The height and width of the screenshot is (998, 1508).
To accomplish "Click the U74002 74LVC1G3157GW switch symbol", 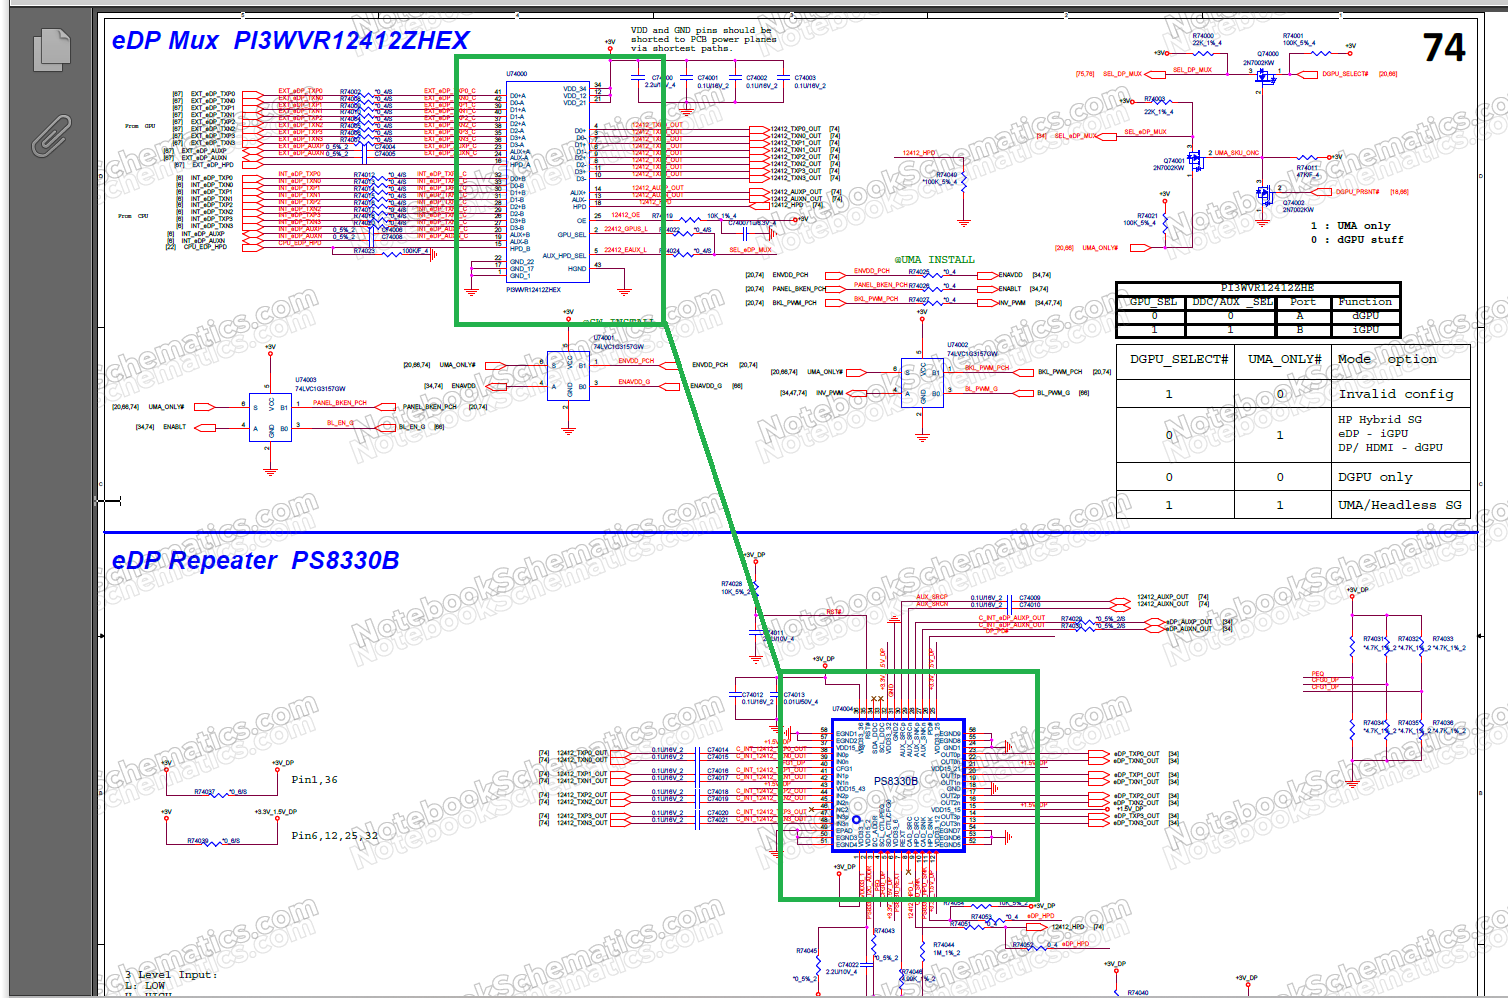I will tap(923, 383).
